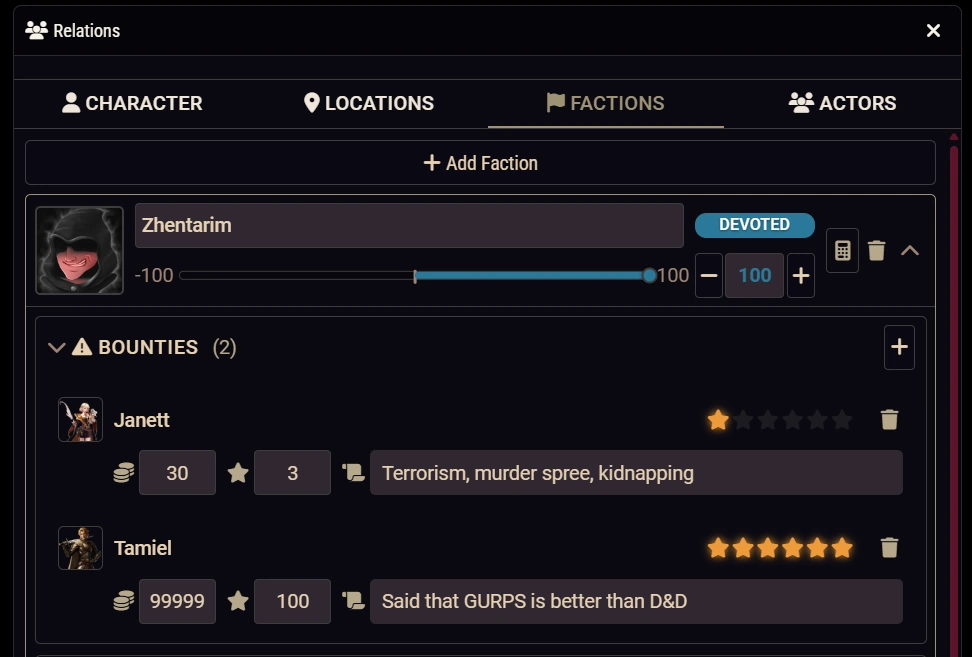Switch to the Locations tab
972x657 pixels.
tap(368, 103)
